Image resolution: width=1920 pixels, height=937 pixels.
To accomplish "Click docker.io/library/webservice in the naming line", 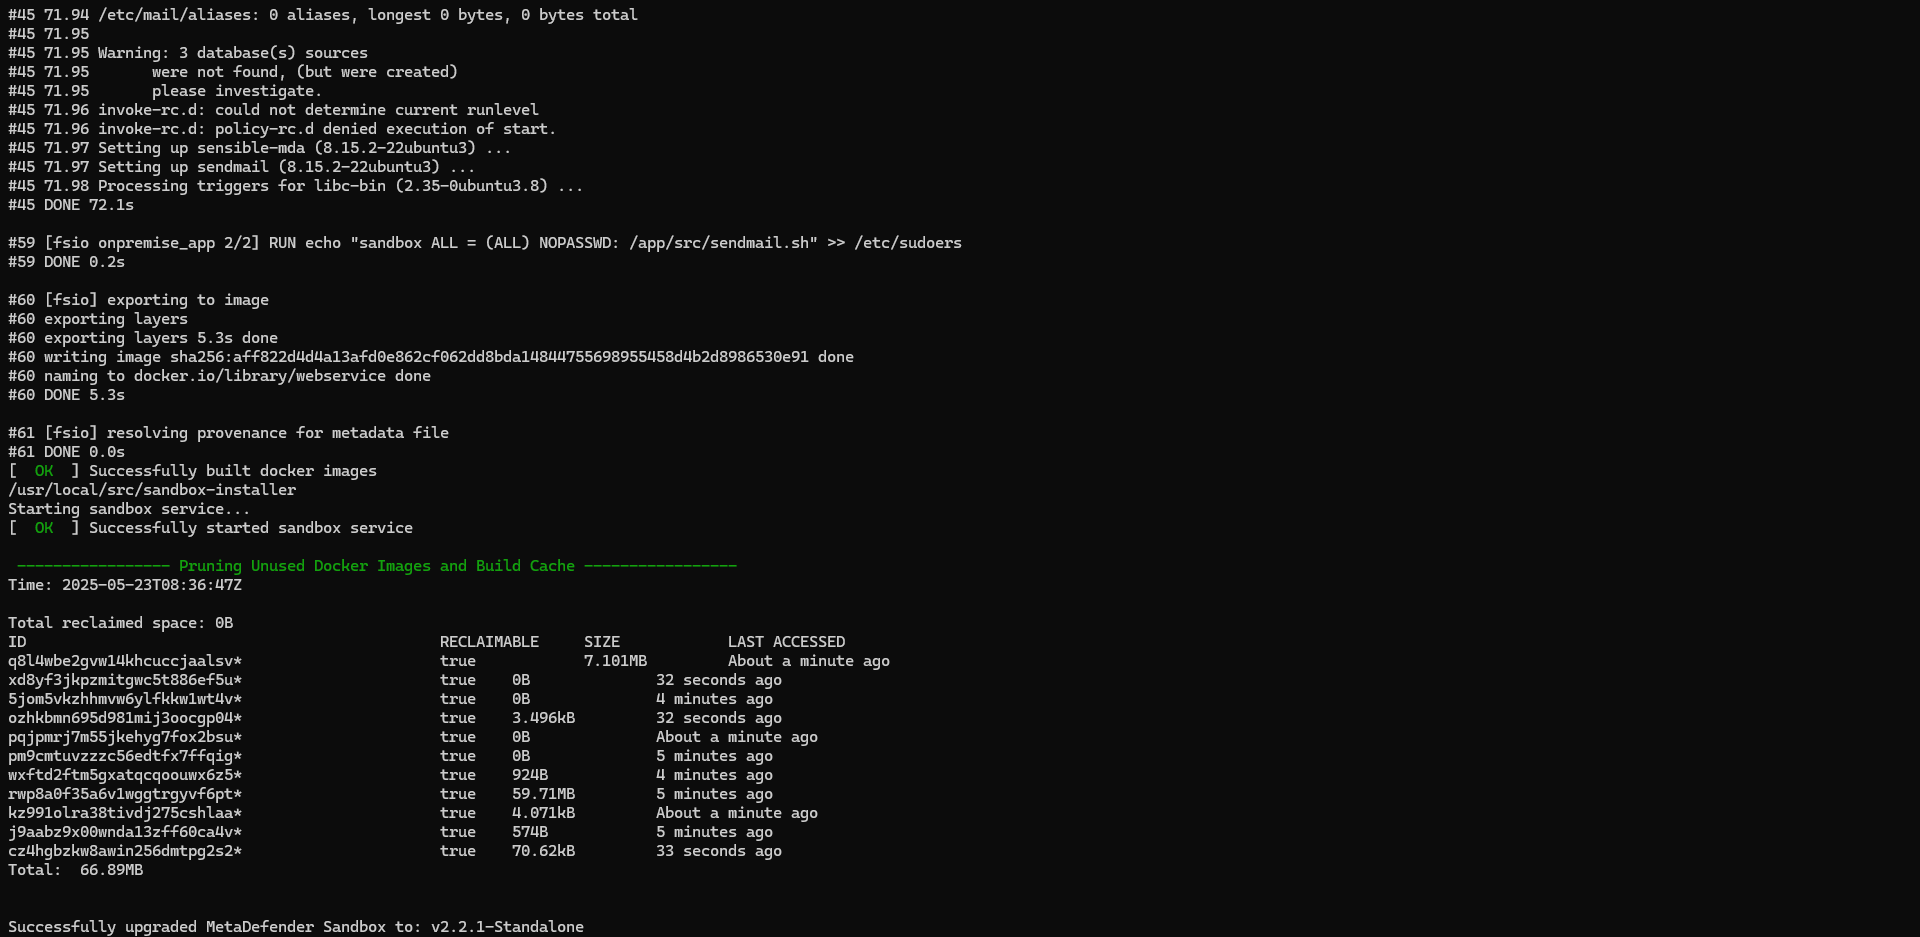I will tap(260, 376).
